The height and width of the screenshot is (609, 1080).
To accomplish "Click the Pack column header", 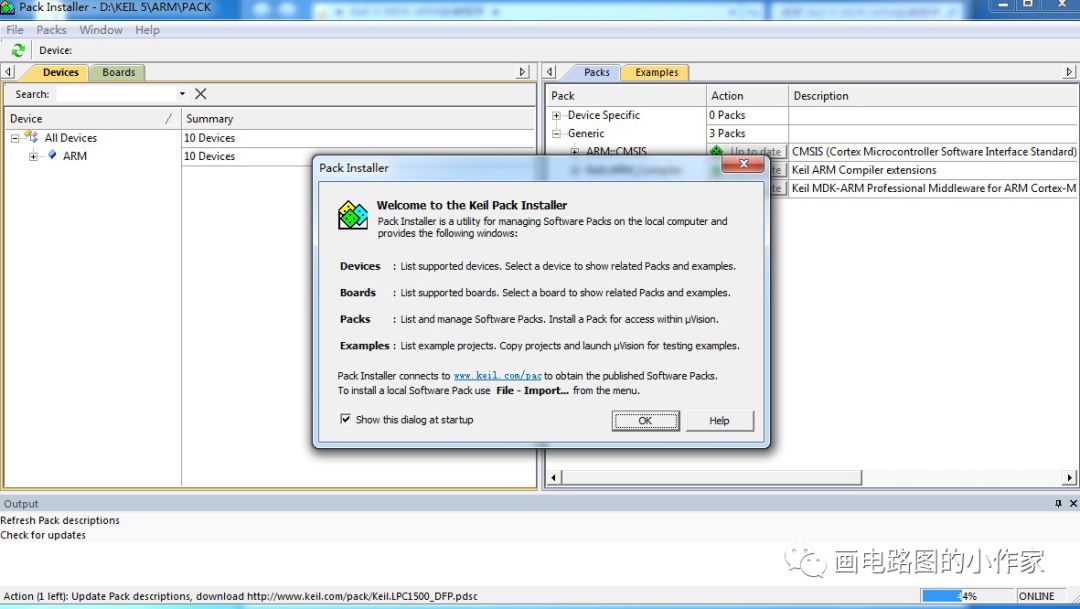I will click(x=626, y=96).
